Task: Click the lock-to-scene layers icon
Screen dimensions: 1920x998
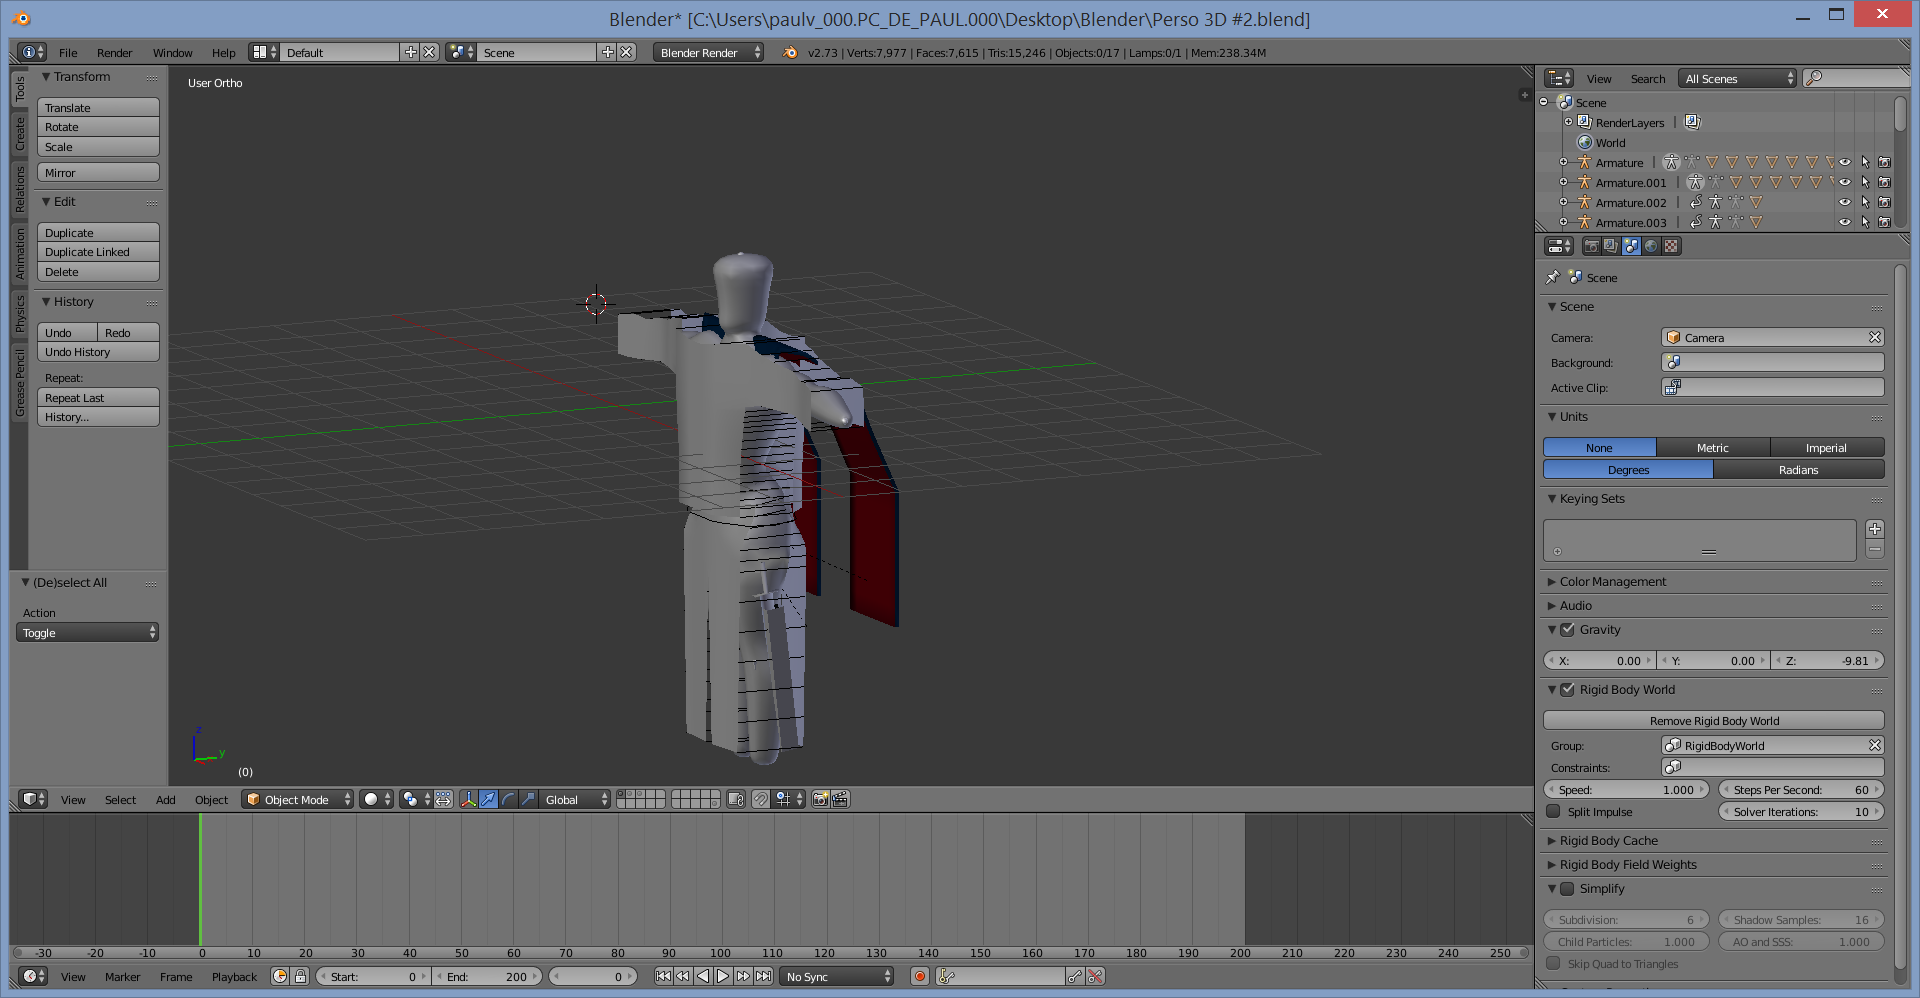Action: [x=736, y=799]
